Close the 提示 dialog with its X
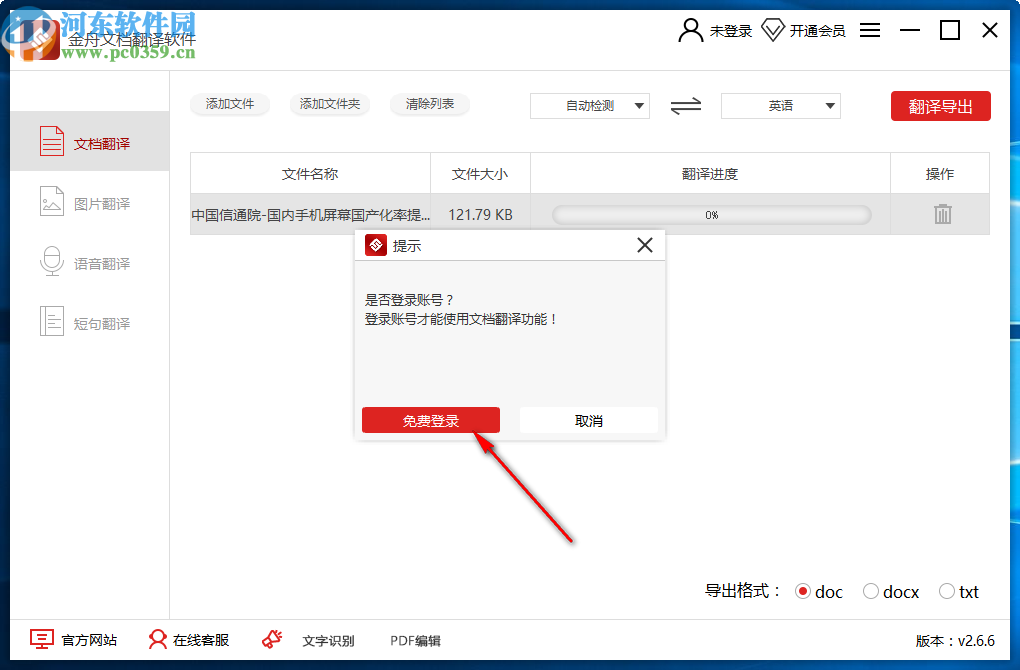Viewport: 1020px width, 670px height. 644,244
